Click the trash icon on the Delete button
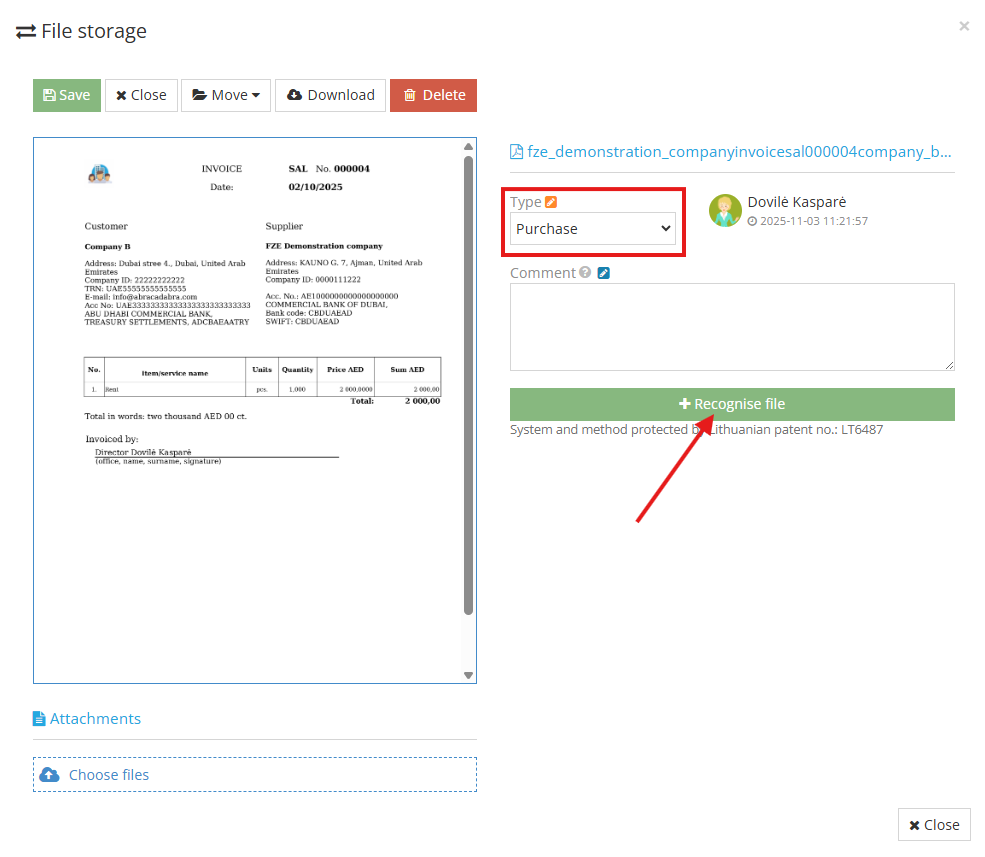 (412, 95)
